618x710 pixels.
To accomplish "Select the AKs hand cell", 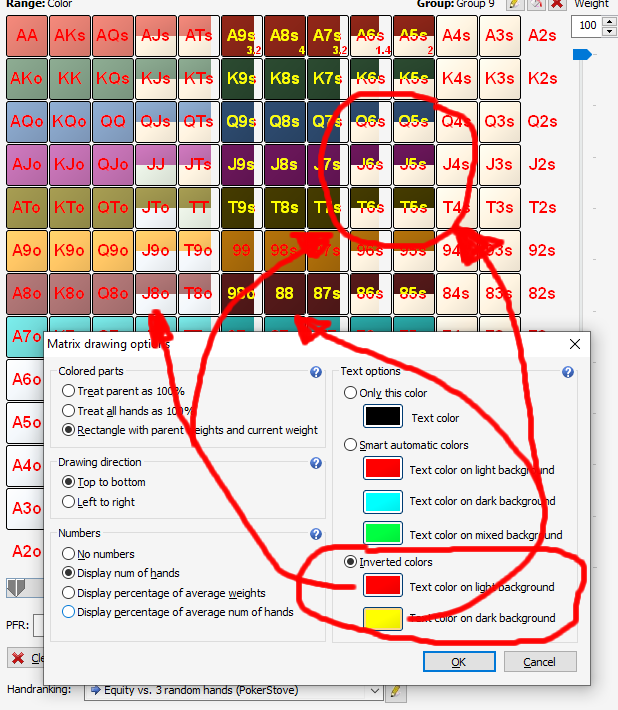I will 70,36.
